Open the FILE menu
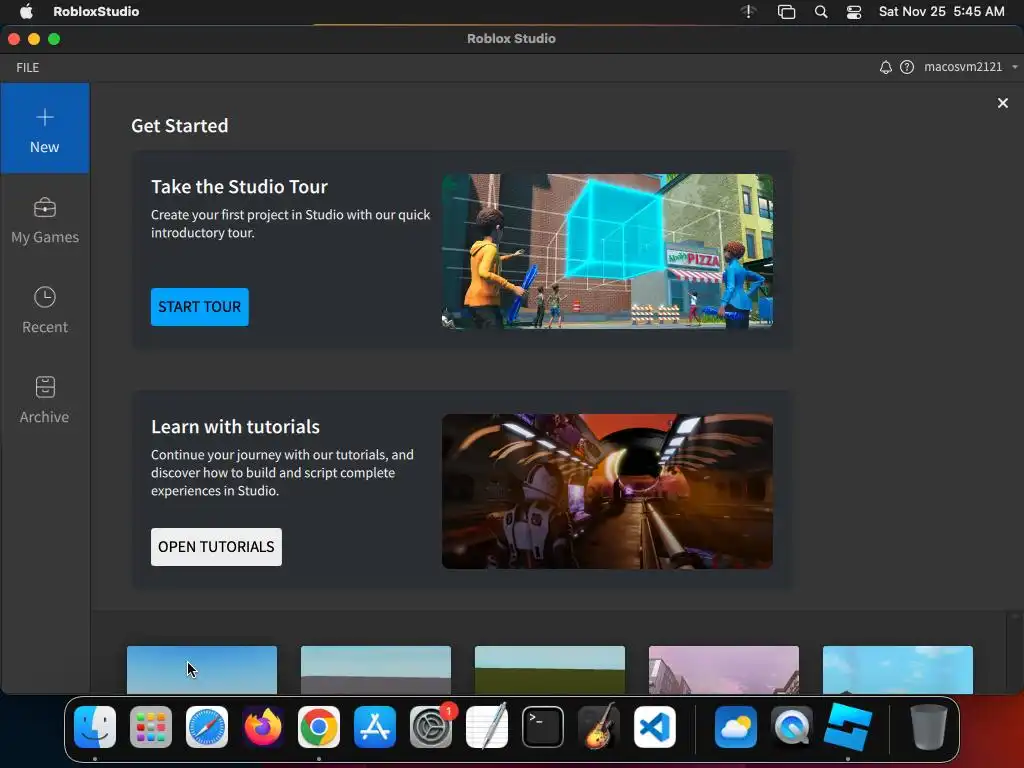 coord(27,67)
